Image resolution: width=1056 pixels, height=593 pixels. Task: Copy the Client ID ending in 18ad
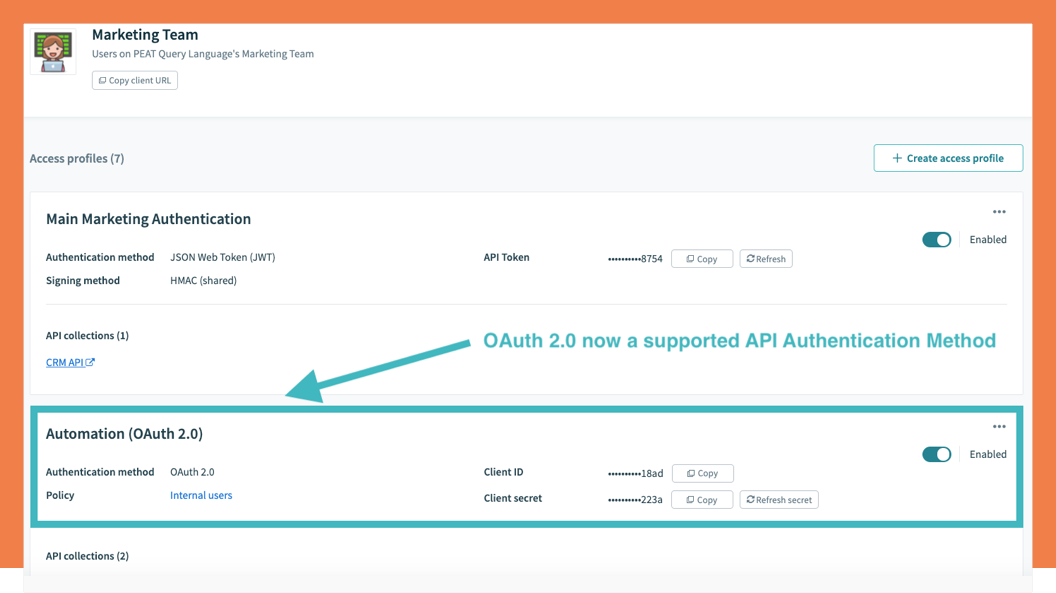coord(702,473)
